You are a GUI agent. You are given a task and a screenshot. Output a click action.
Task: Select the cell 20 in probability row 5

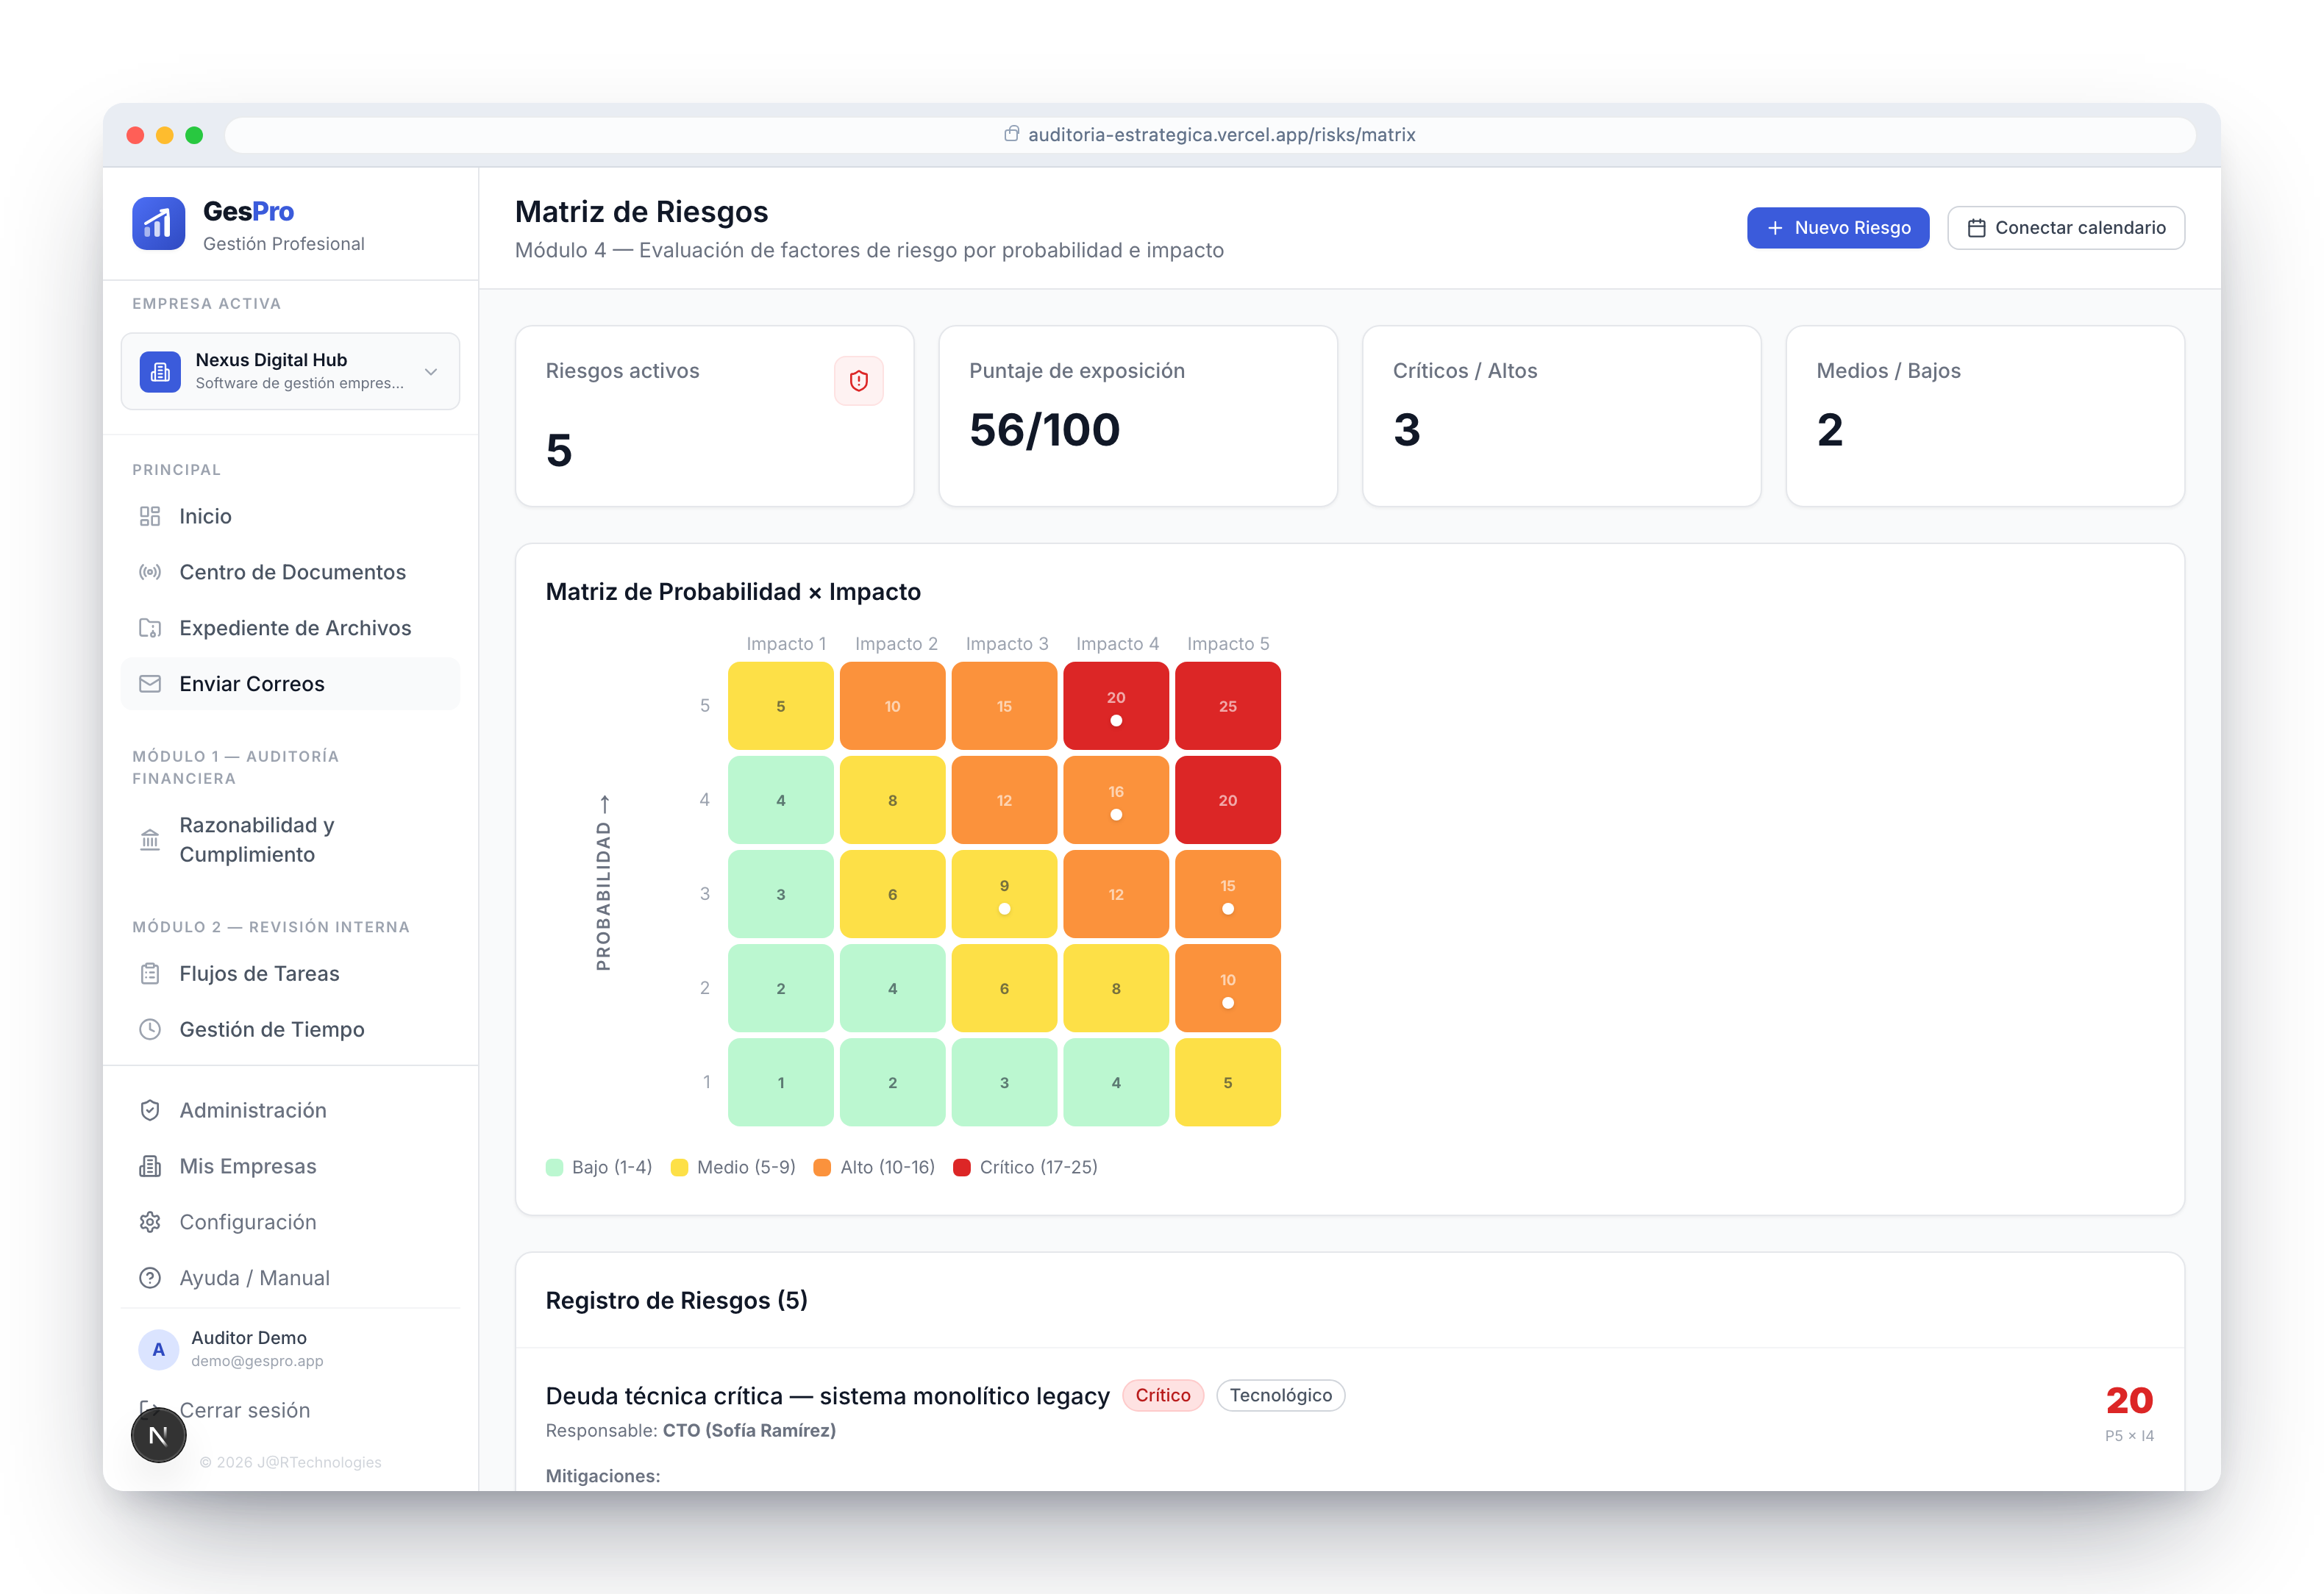pos(1116,706)
